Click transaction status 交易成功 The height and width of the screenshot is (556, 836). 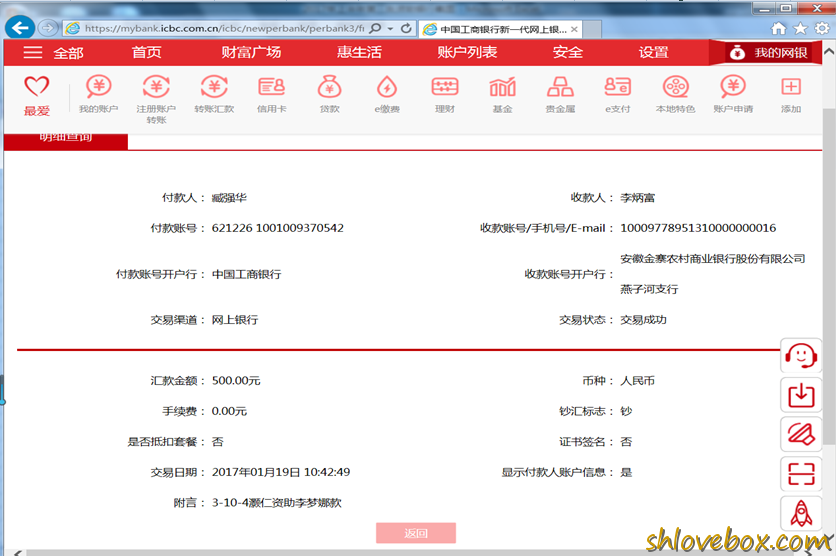644,320
